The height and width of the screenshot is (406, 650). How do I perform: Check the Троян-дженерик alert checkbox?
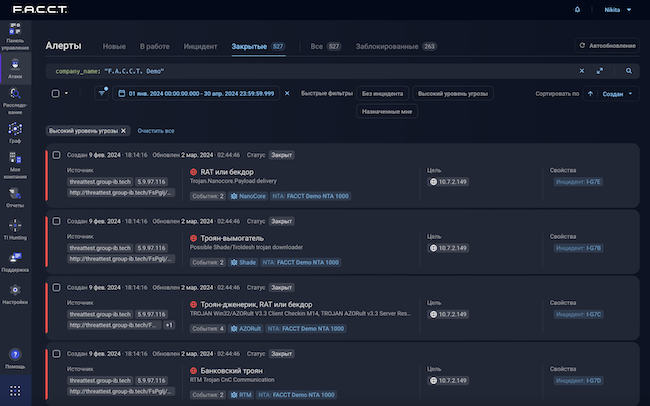[x=56, y=288]
